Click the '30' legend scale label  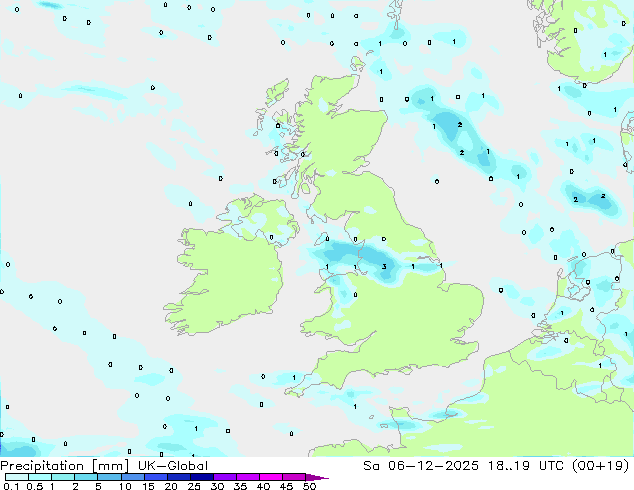pos(217,486)
